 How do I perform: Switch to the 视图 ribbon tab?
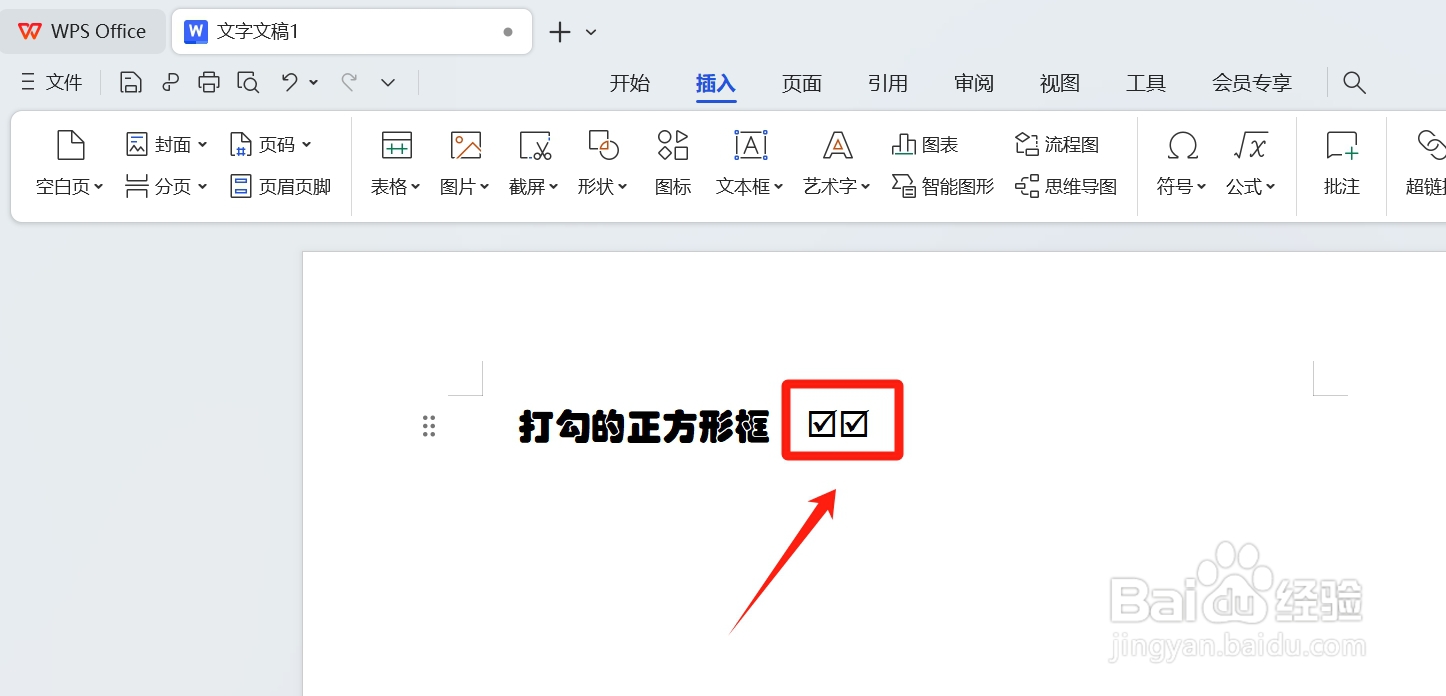1058,84
